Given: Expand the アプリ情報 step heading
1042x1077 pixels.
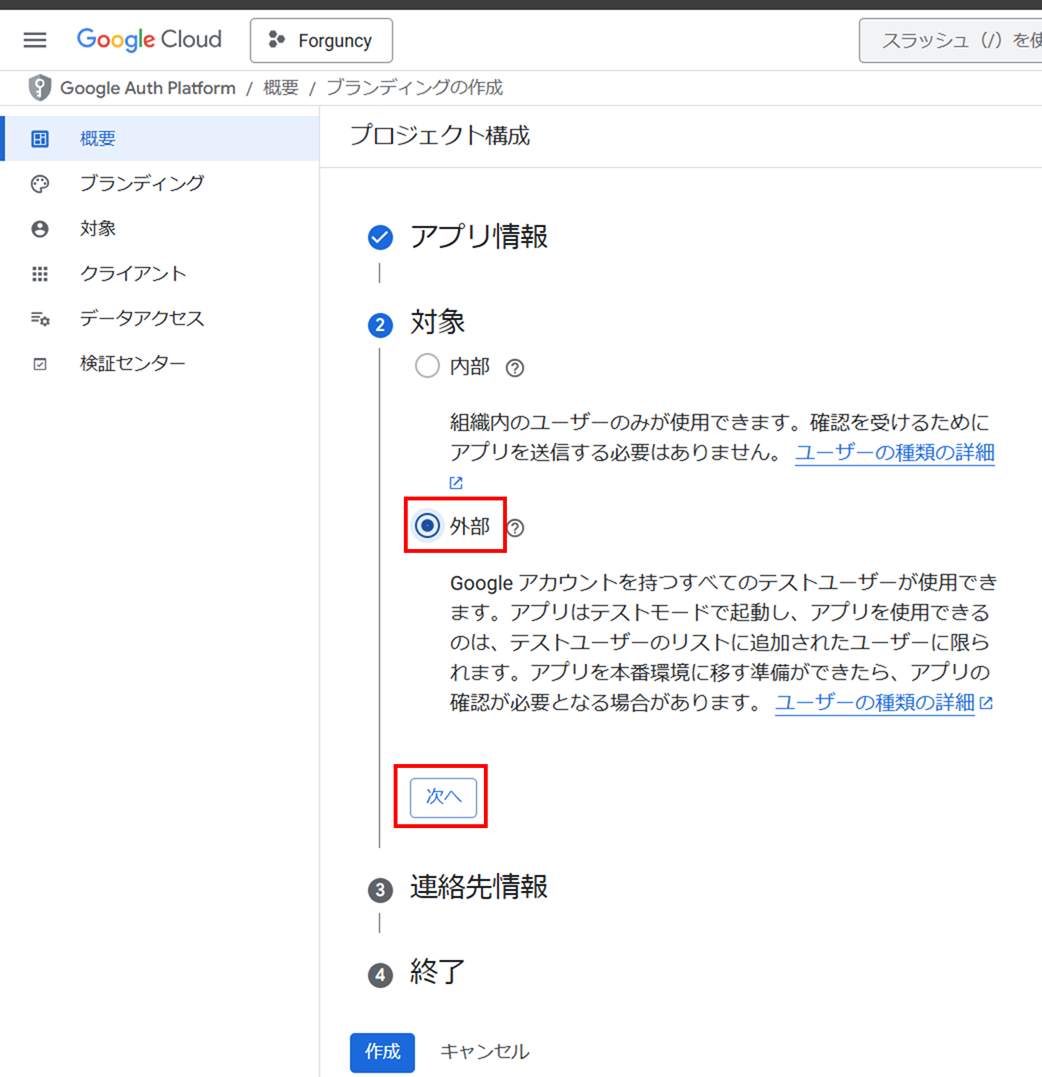Looking at the screenshot, I should click(479, 237).
